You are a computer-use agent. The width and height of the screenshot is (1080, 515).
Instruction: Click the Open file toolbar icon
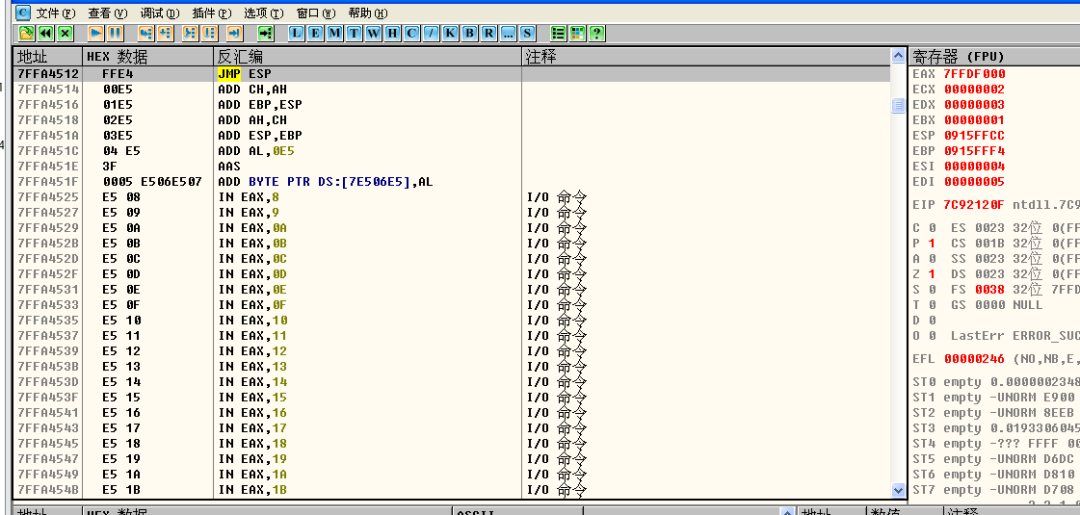26,33
